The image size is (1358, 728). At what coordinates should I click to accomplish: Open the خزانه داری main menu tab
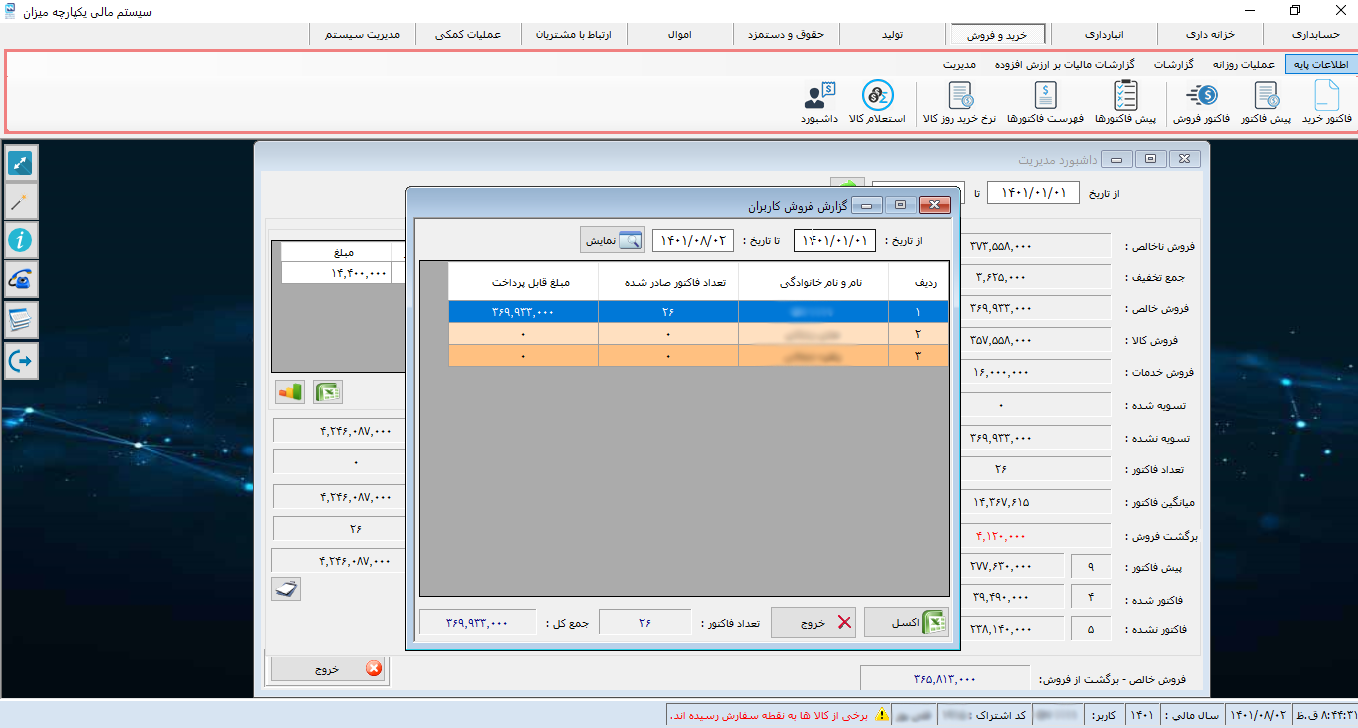[1209, 34]
